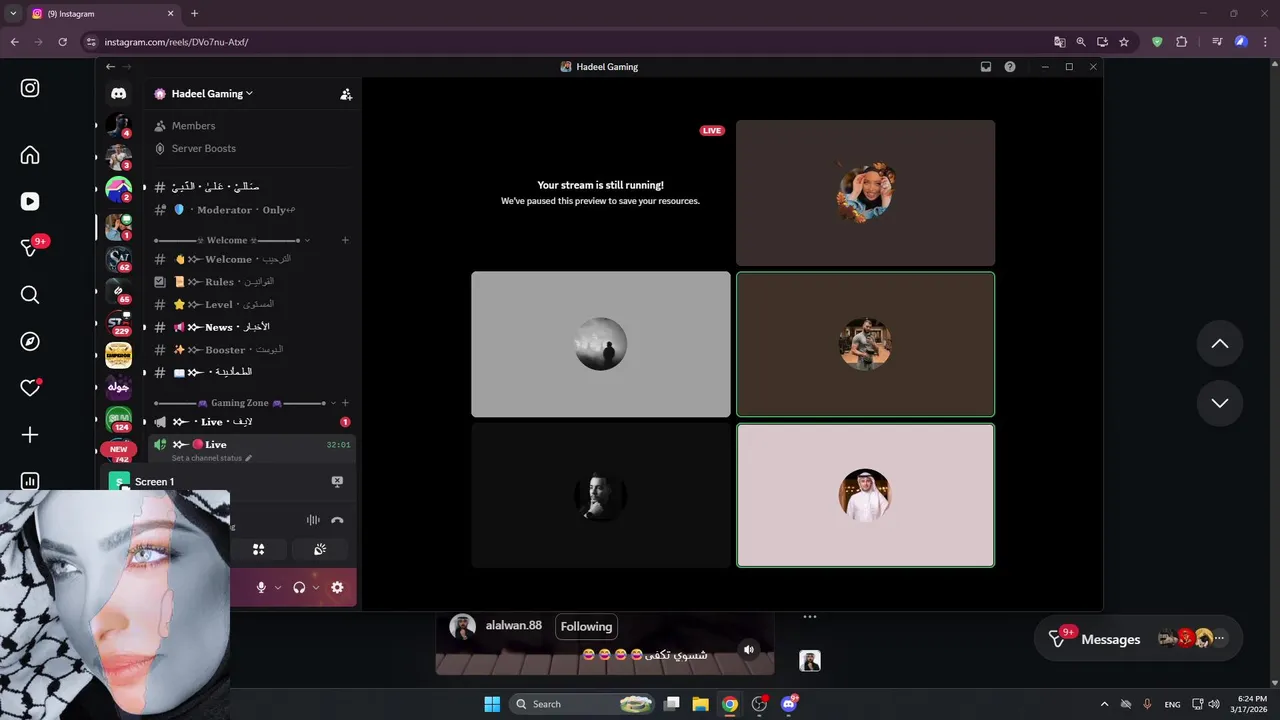Add a channel to Welcome category
The image size is (1280, 720).
point(345,240)
